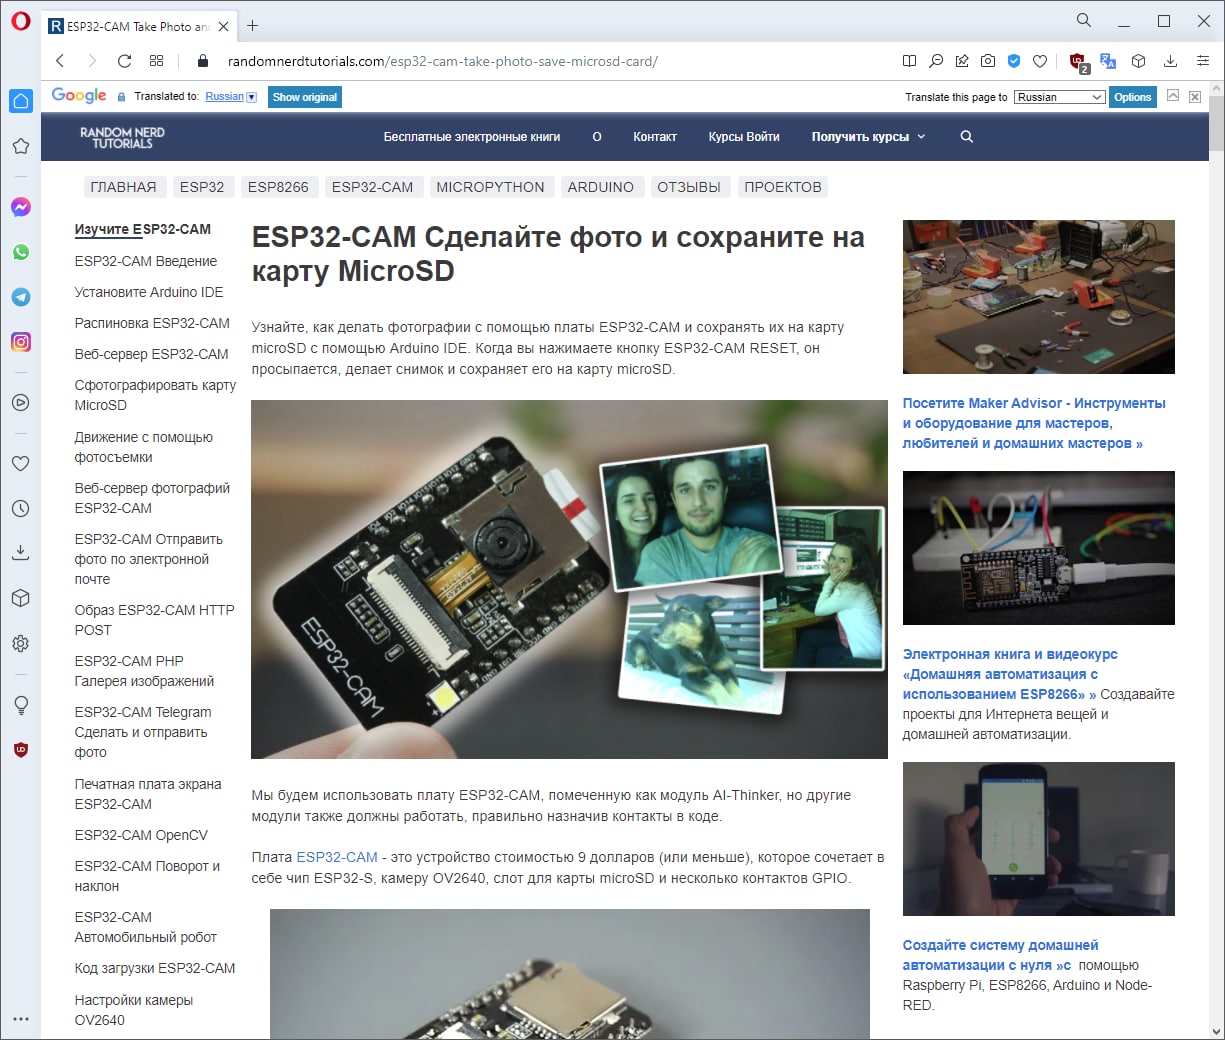Open the ESP32-CAM category tab
Viewport: 1225px width, 1040px height.
point(372,187)
